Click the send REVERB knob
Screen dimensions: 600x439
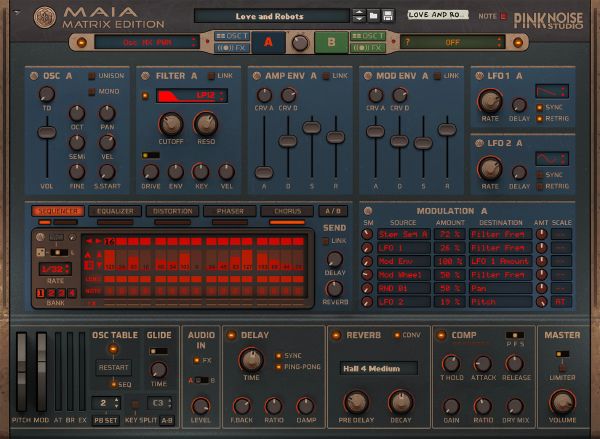(x=334, y=289)
